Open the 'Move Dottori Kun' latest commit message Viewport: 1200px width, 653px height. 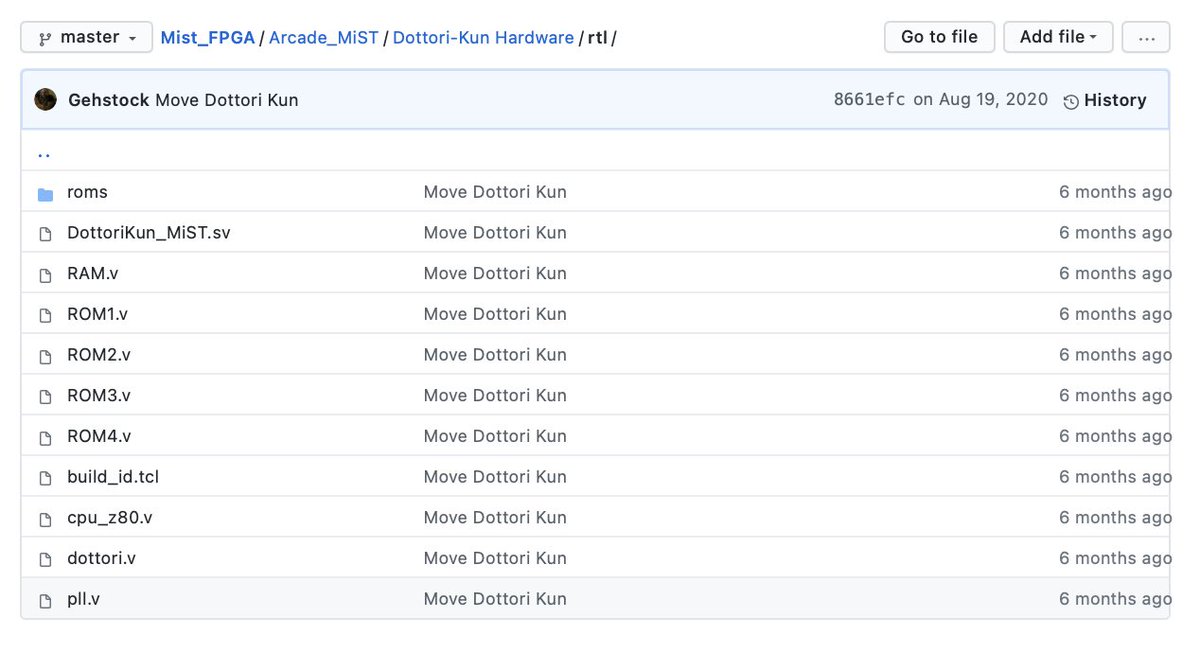click(226, 100)
